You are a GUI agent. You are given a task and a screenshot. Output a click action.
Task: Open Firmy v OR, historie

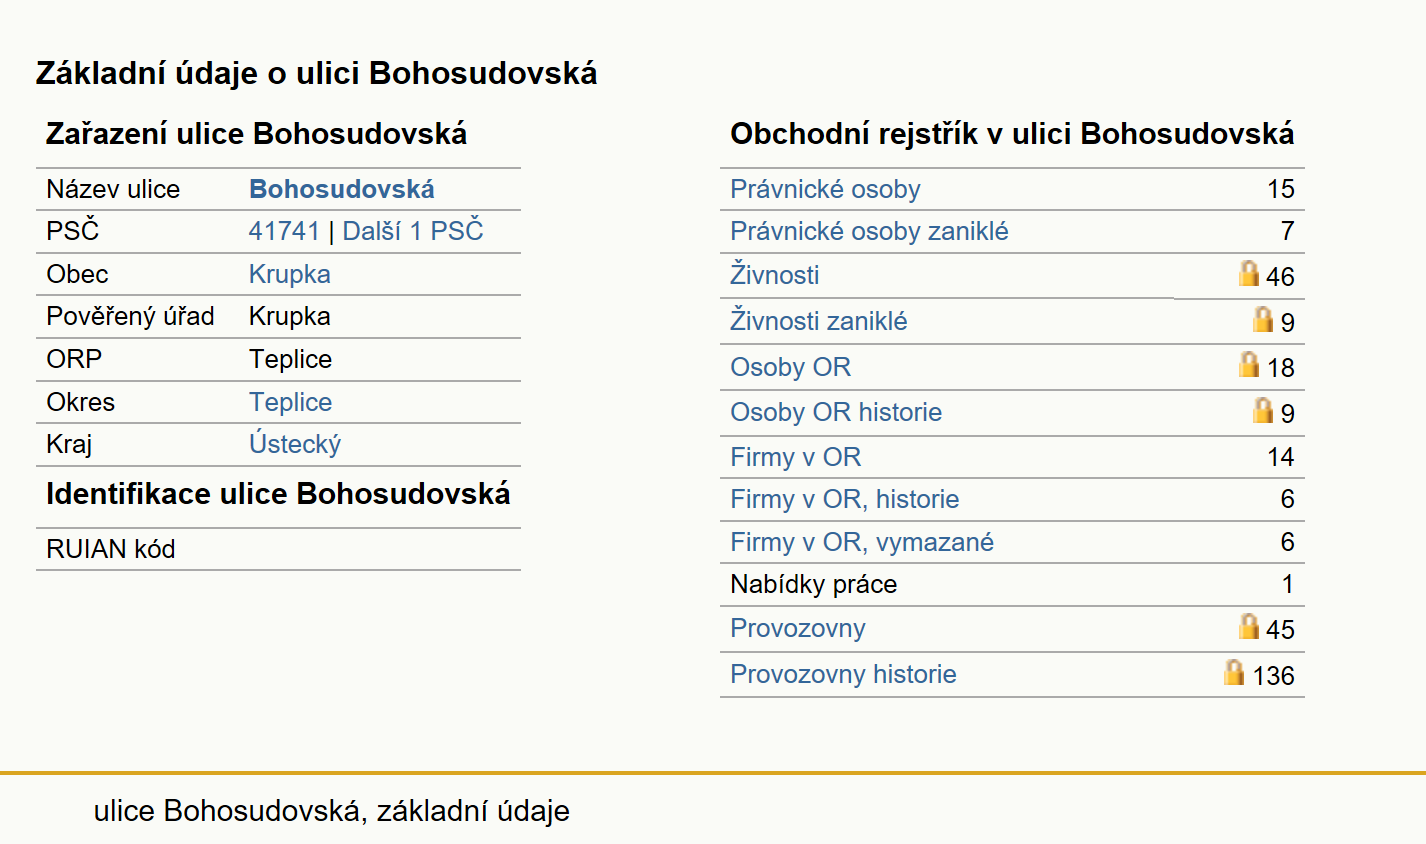click(844, 499)
